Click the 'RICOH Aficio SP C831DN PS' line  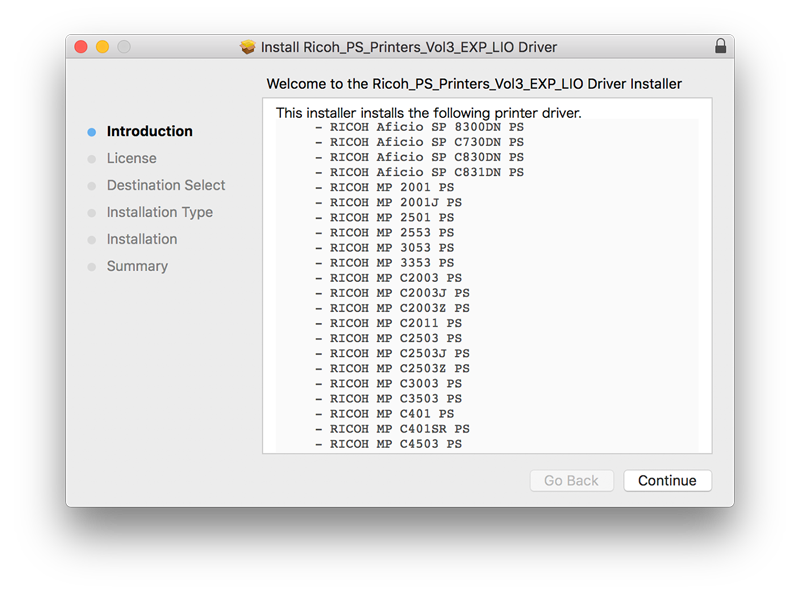click(x=419, y=172)
